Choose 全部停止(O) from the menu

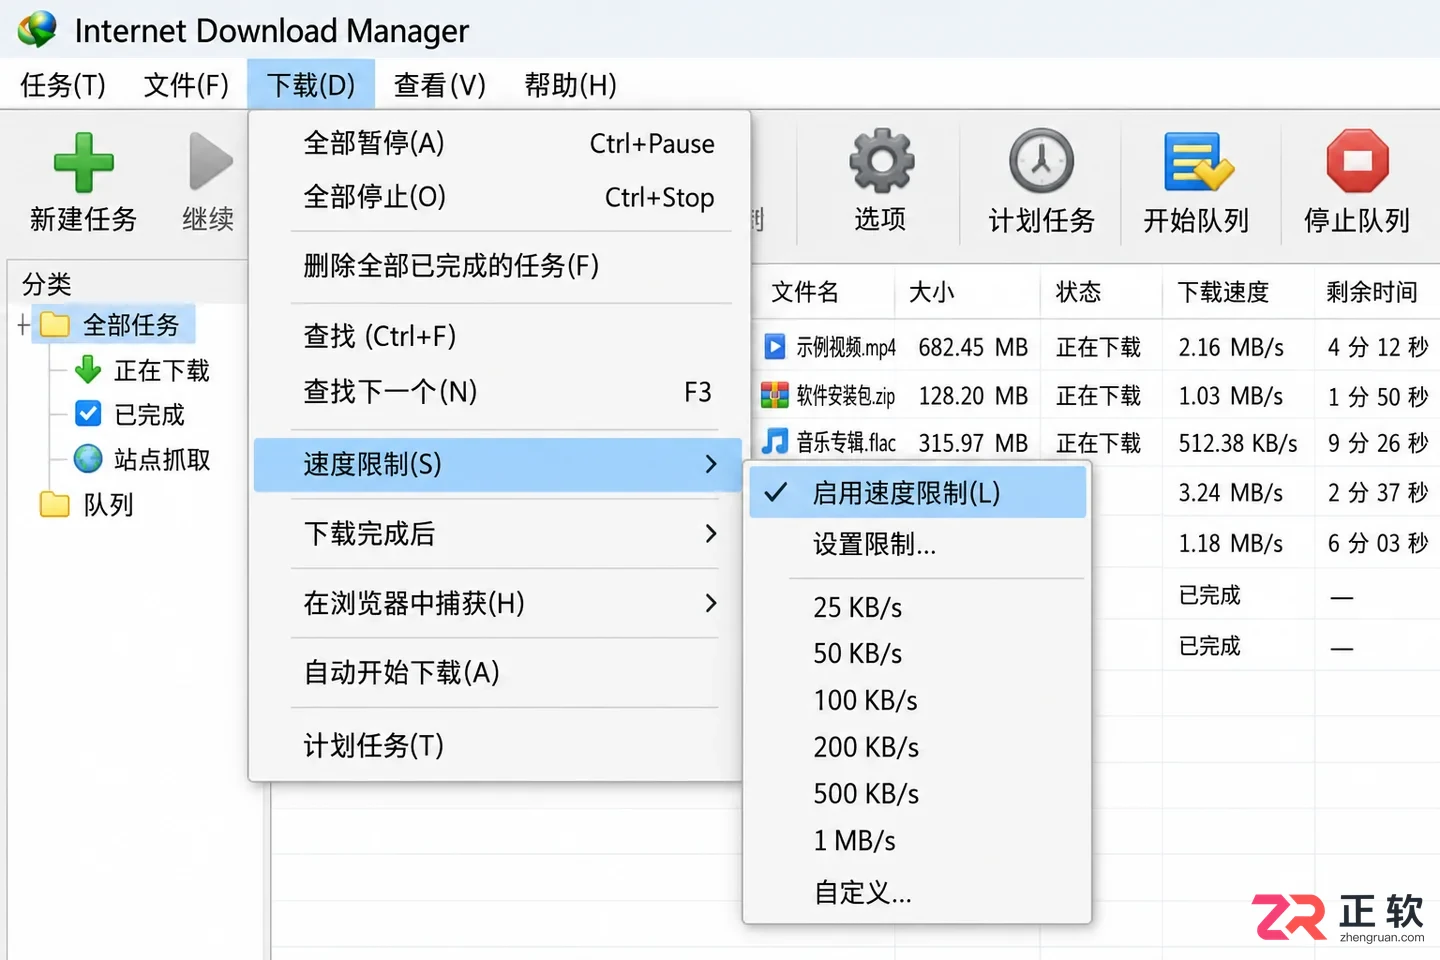(x=497, y=197)
